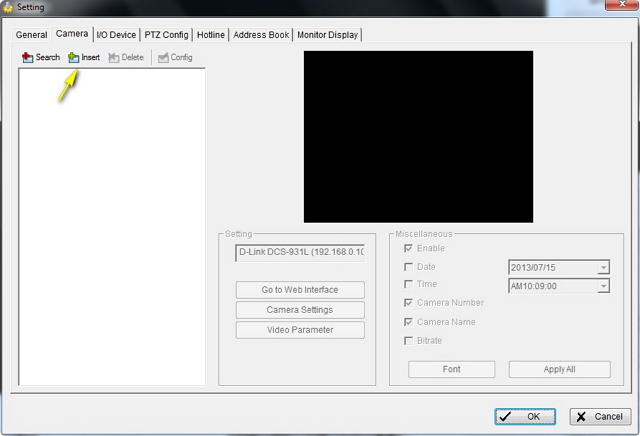This screenshot has width=640, height=436.
Task: Click the Delete camera toolbar icon
Action: click(113, 58)
